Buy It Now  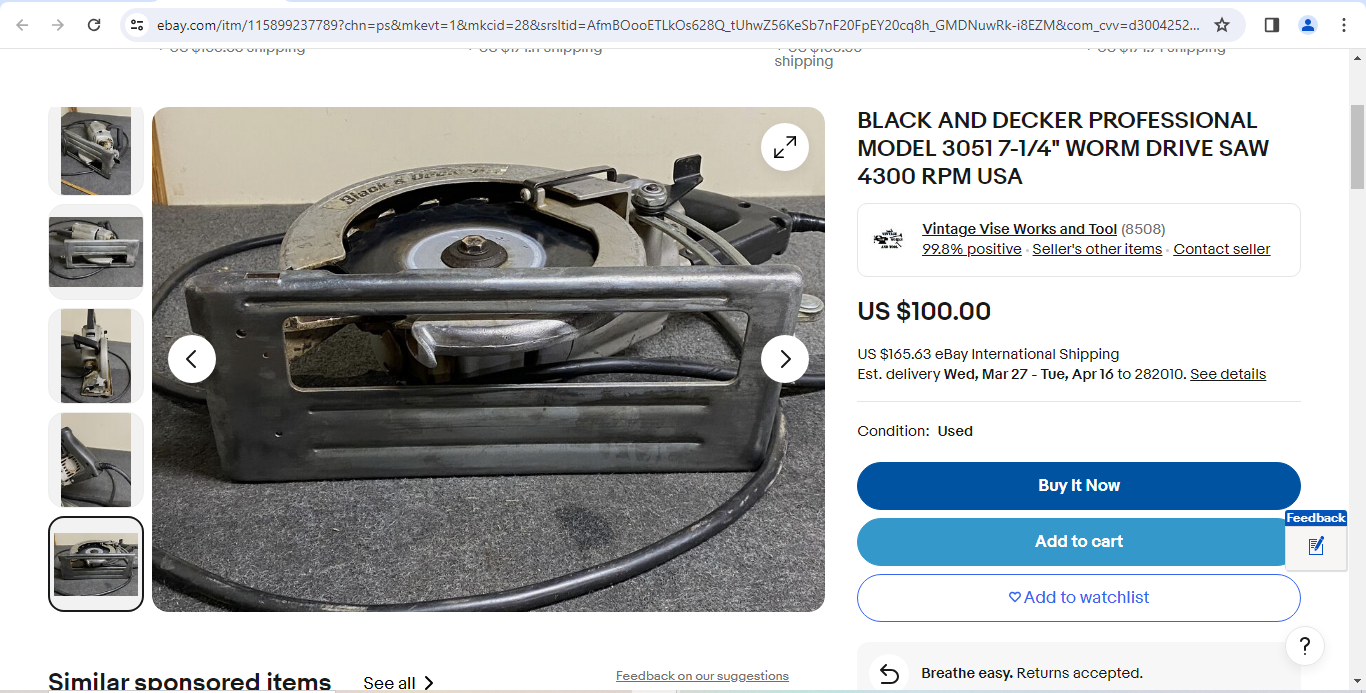1079,486
